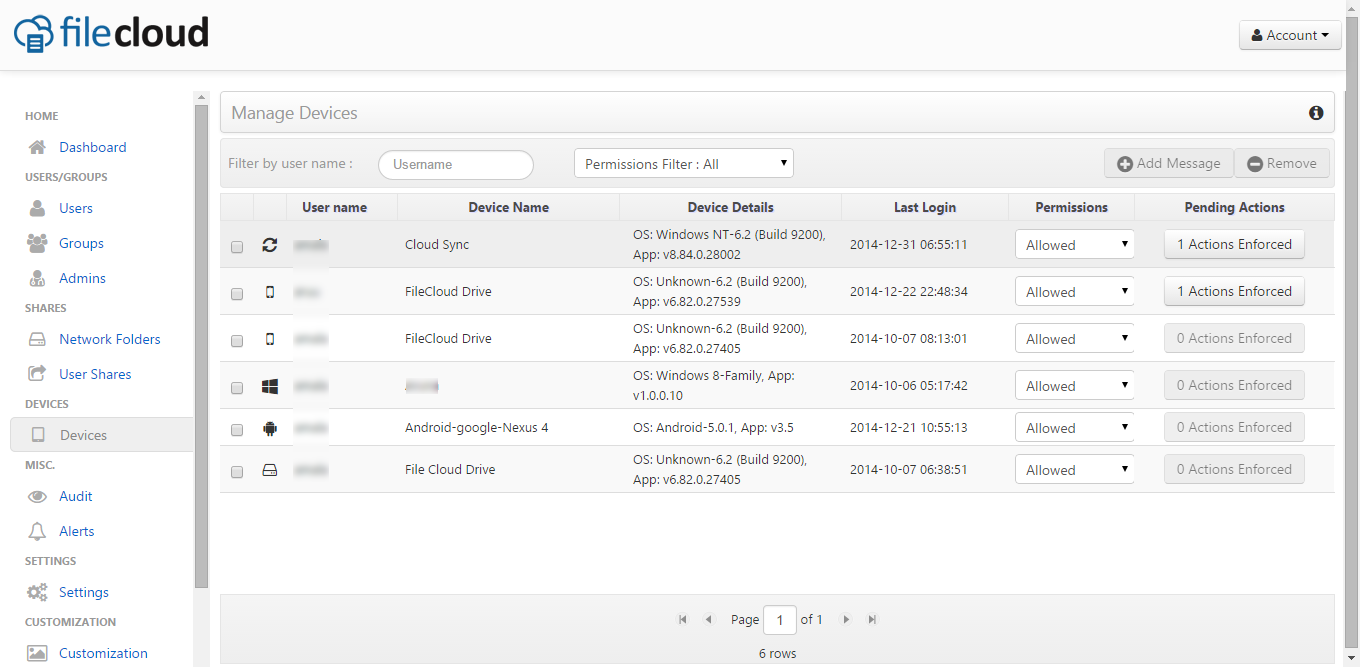Click the Add Message button
This screenshot has height=667, width=1360.
pyautogui.click(x=1169, y=163)
